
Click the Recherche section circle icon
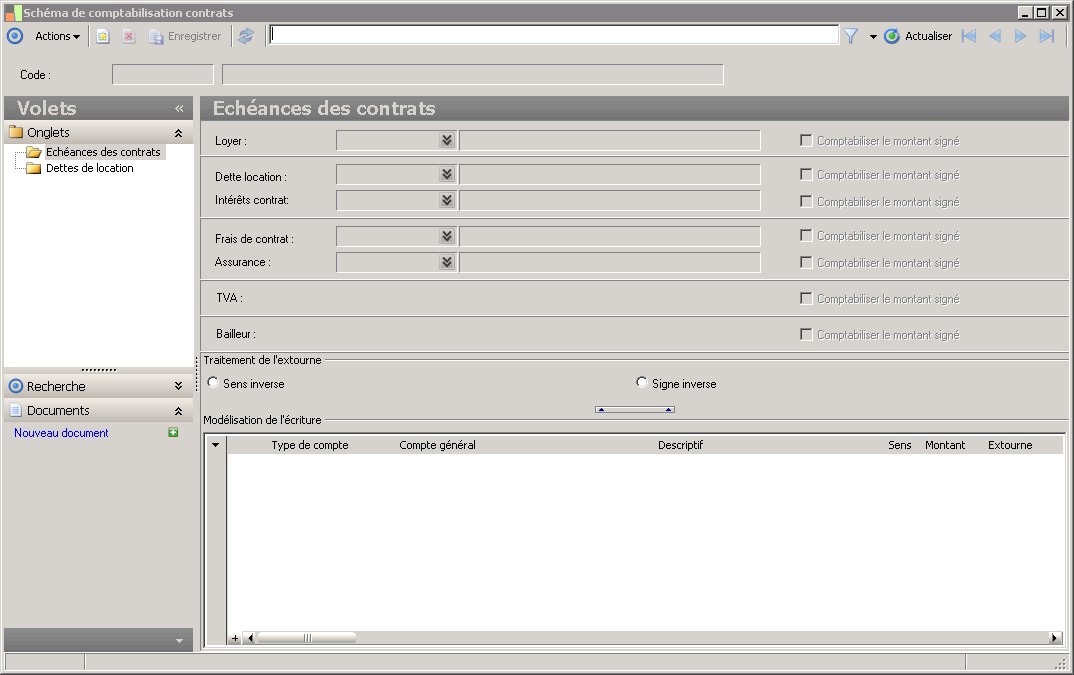(16, 386)
